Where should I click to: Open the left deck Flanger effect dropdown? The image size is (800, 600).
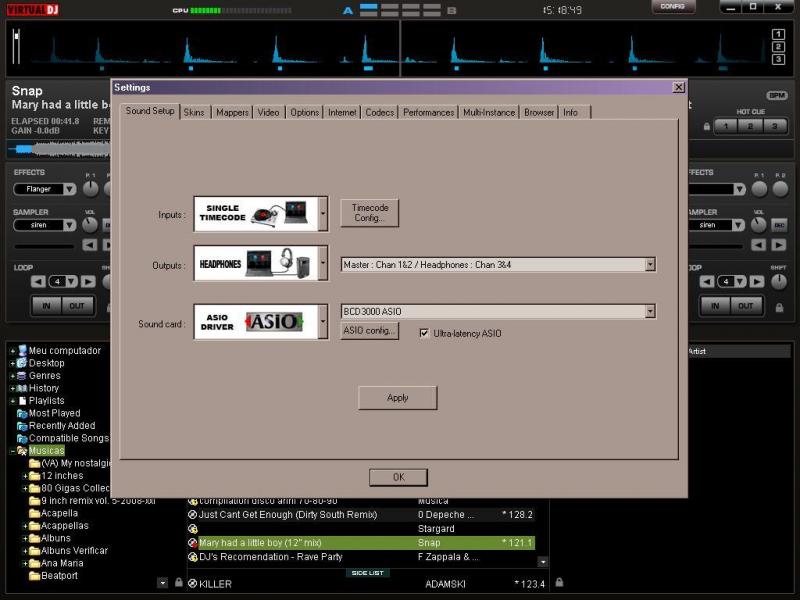pos(69,189)
